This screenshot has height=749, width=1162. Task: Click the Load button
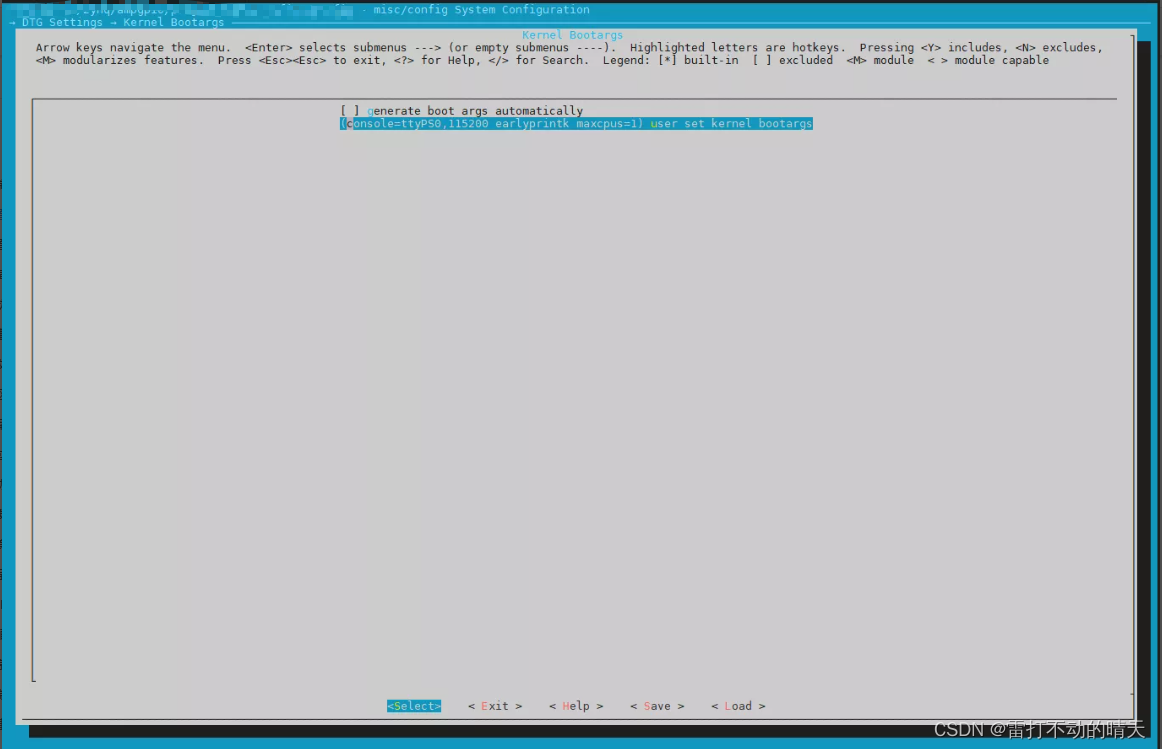[738, 706]
